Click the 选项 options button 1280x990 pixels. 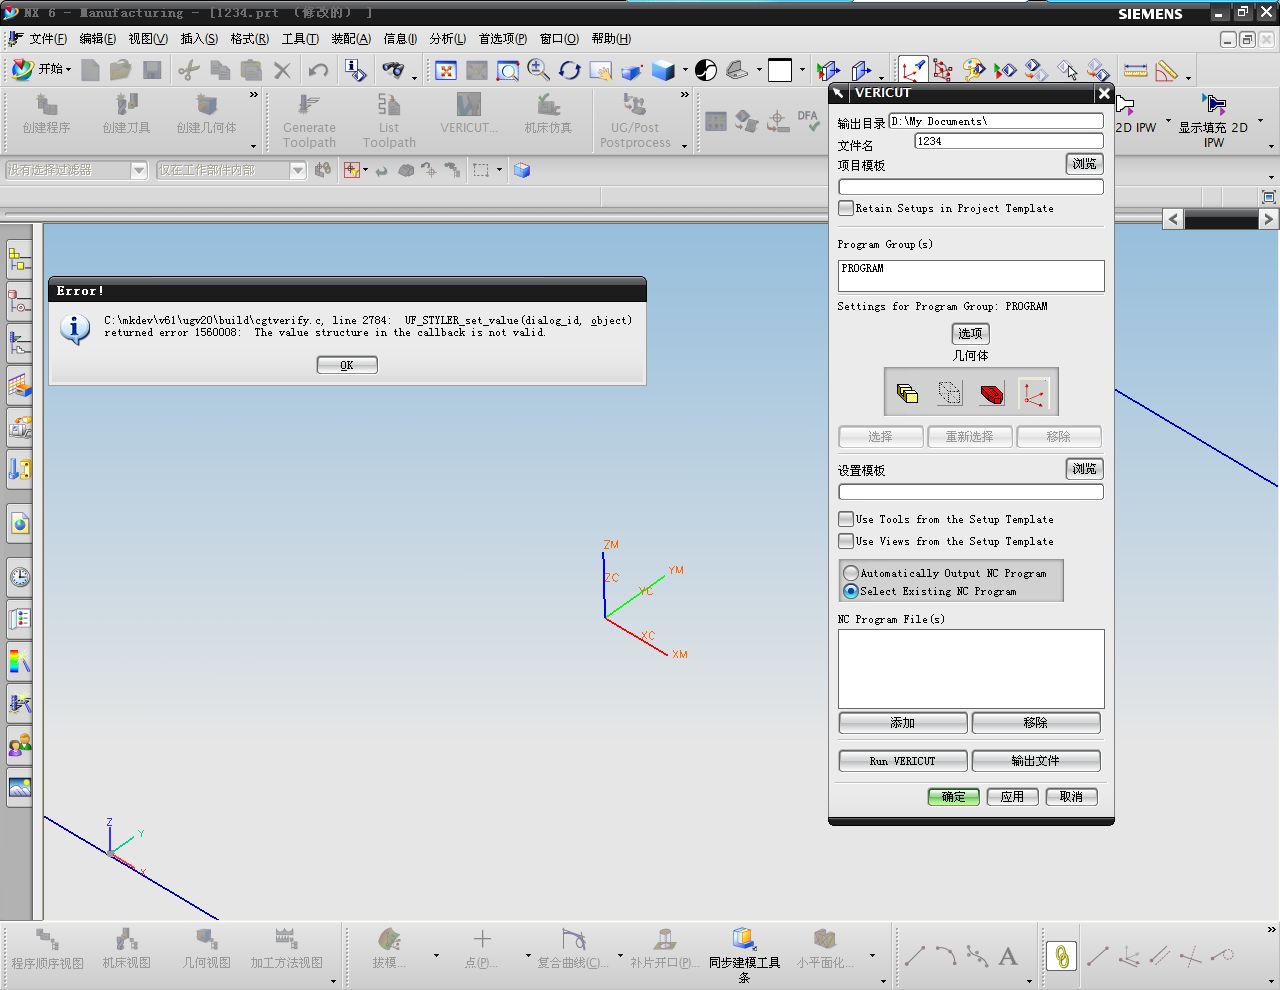971,333
